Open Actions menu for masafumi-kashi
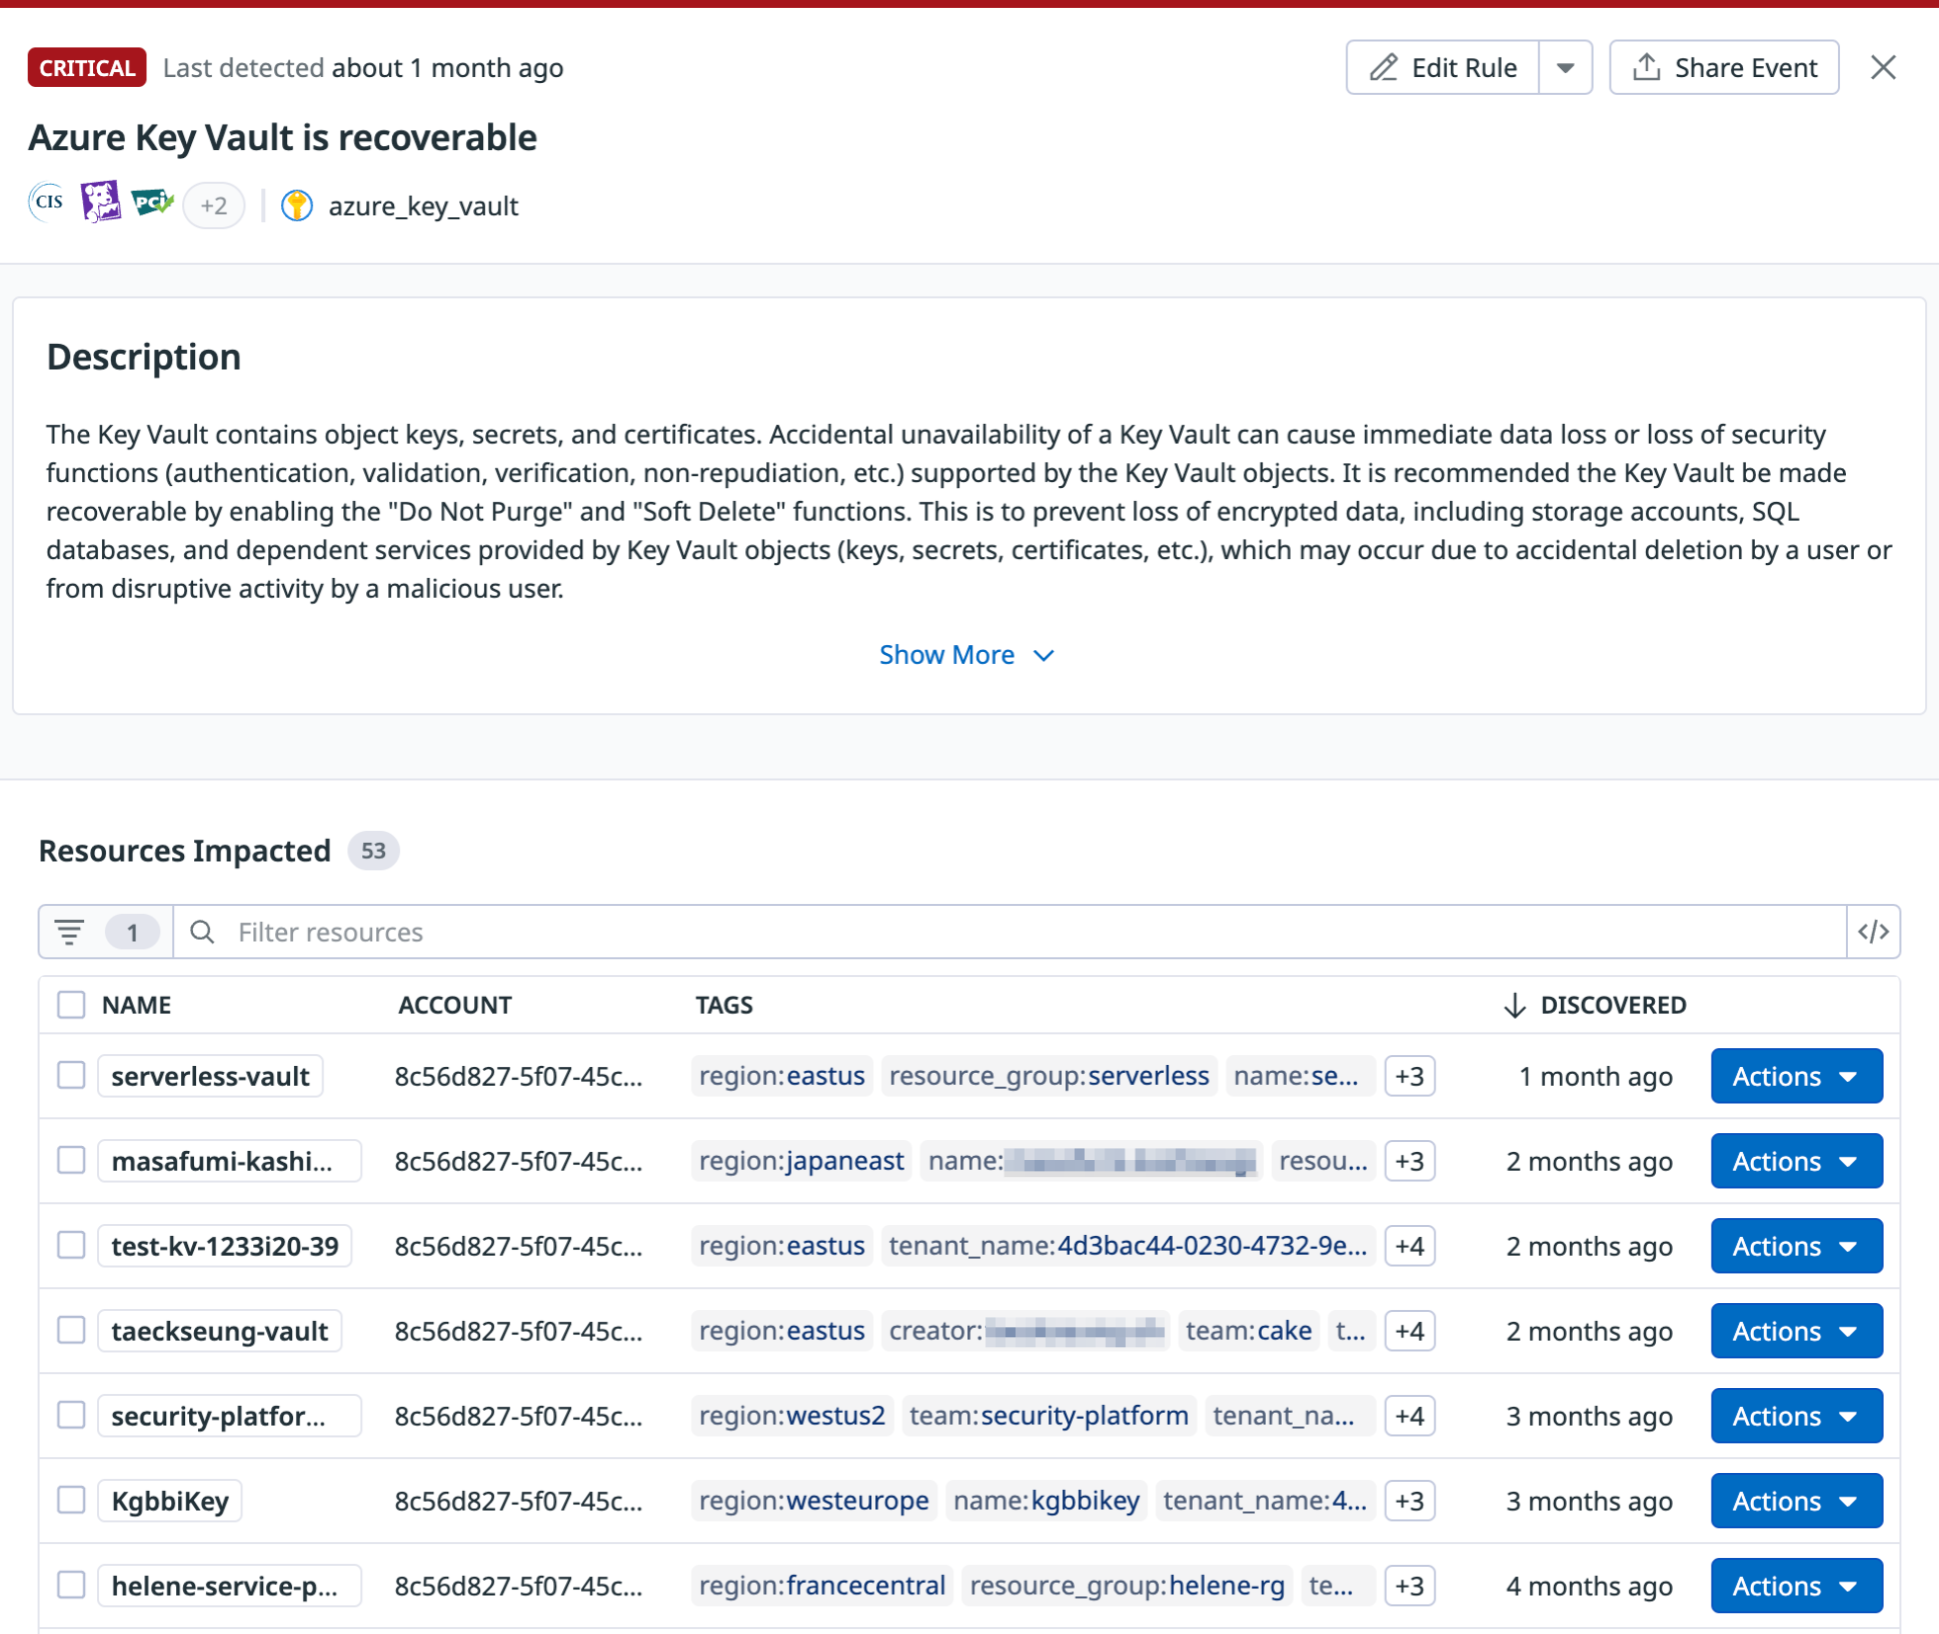The width and height of the screenshot is (1939, 1634). coord(1796,1161)
